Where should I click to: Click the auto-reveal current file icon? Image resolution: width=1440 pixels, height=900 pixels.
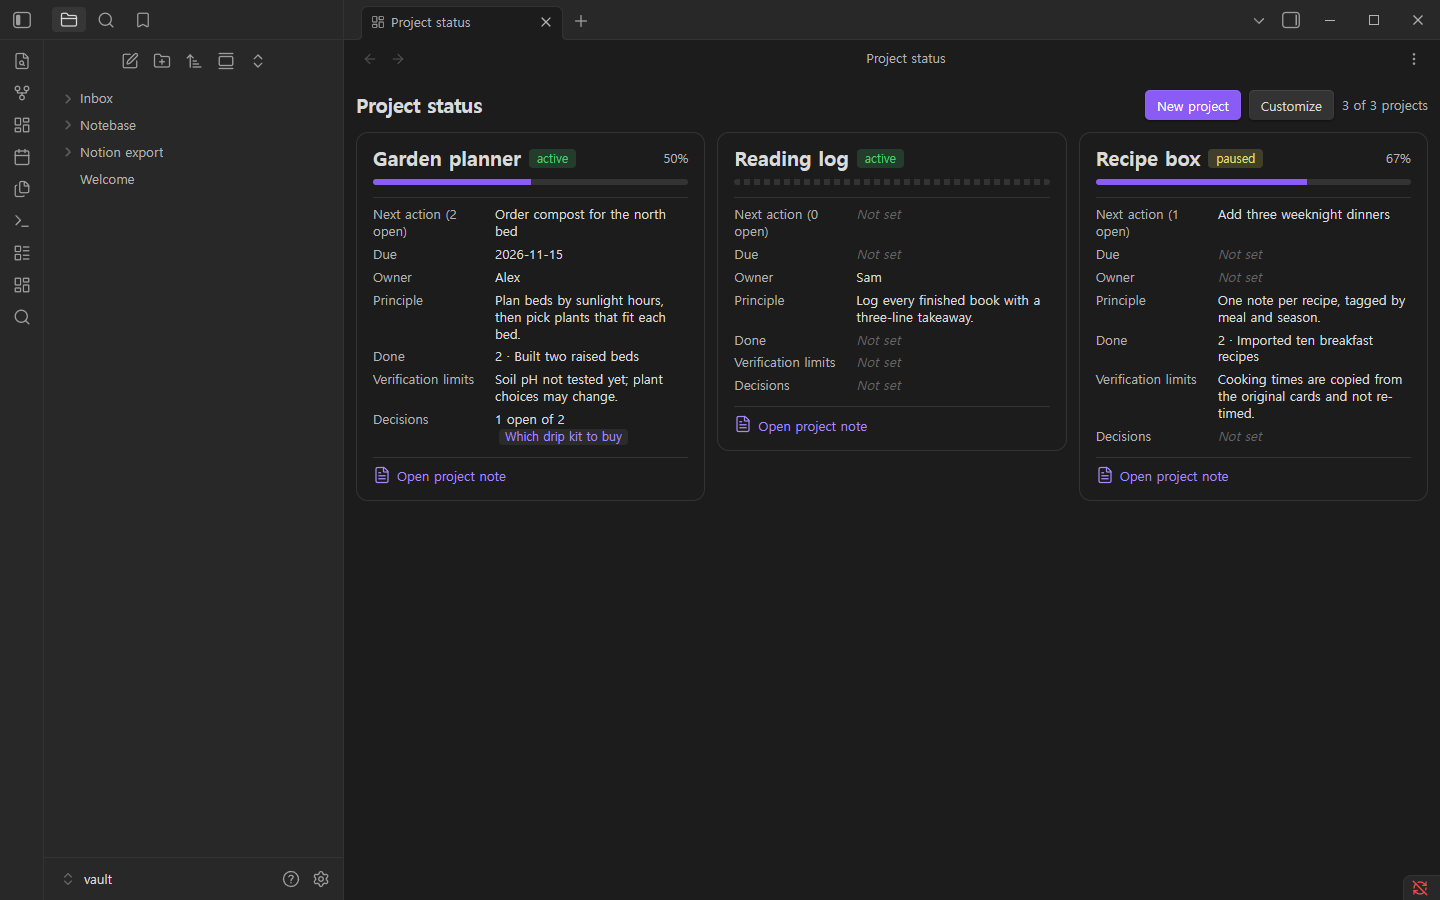click(x=226, y=61)
